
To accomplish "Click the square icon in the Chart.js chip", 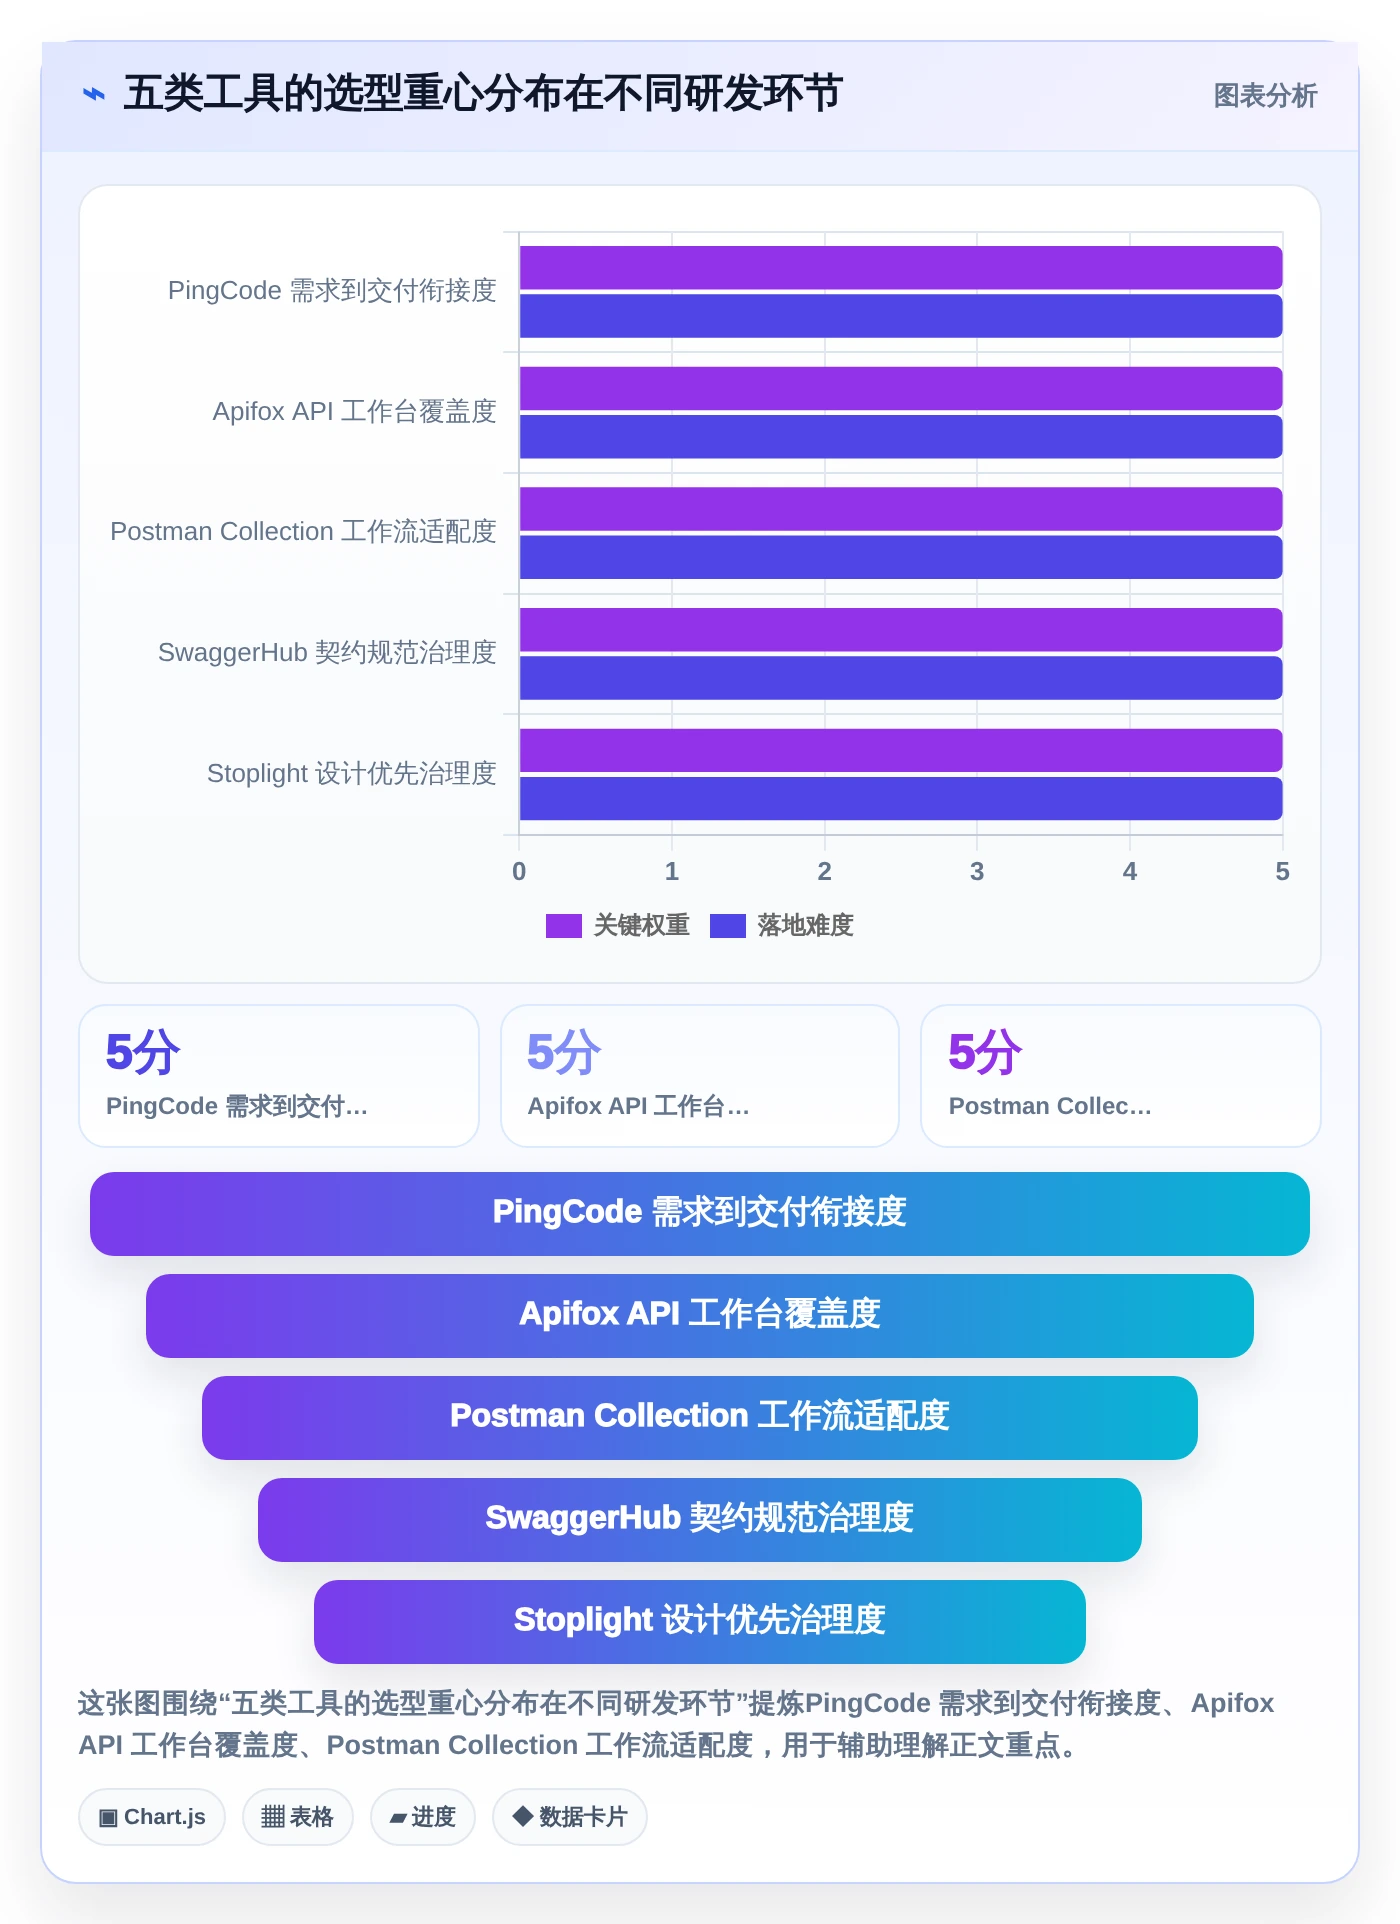I will 108,1818.
